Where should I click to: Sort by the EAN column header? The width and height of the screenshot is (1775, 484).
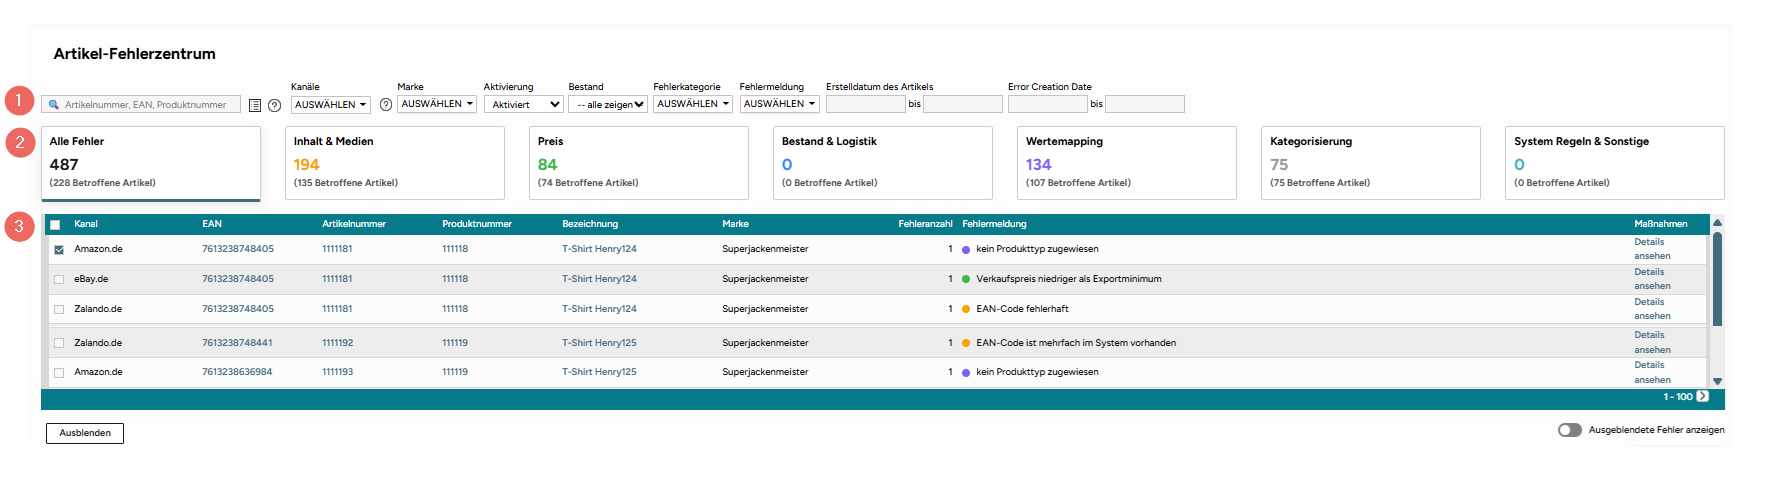tap(212, 224)
